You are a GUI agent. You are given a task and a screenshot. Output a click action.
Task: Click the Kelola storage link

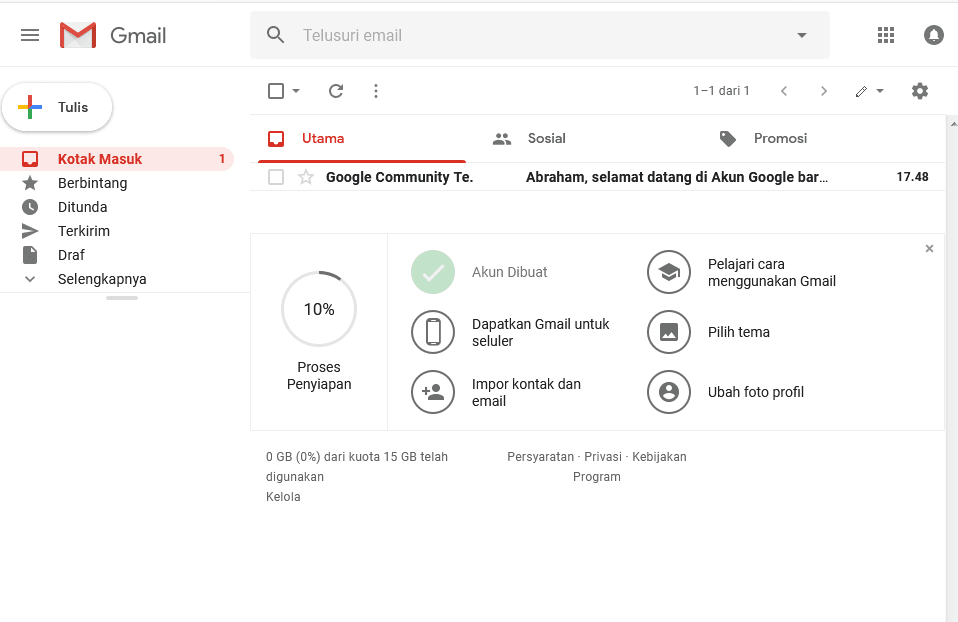283,497
